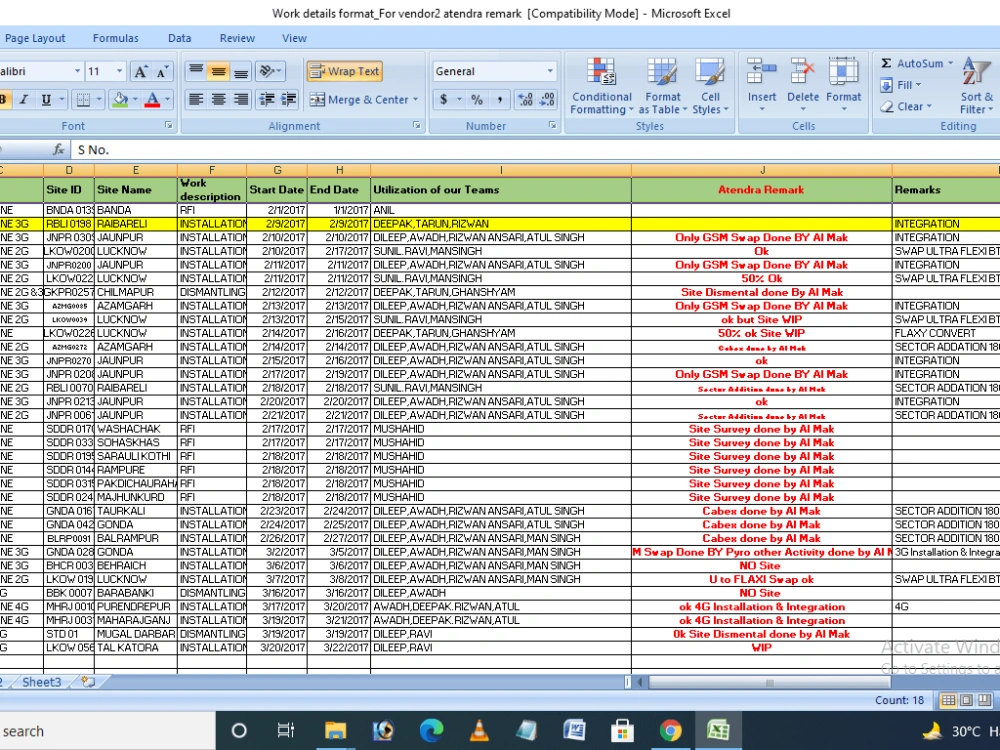
Task: Click the formula bar containing S No.
Action: click(x=534, y=150)
